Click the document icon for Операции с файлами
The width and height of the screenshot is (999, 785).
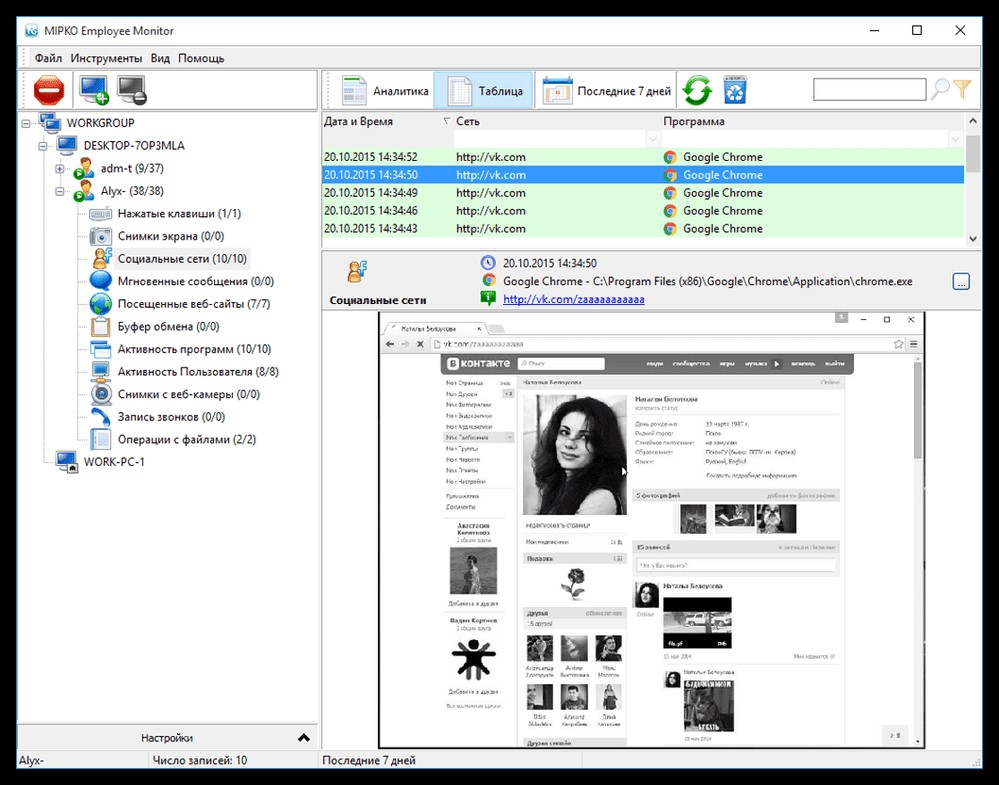coord(101,440)
